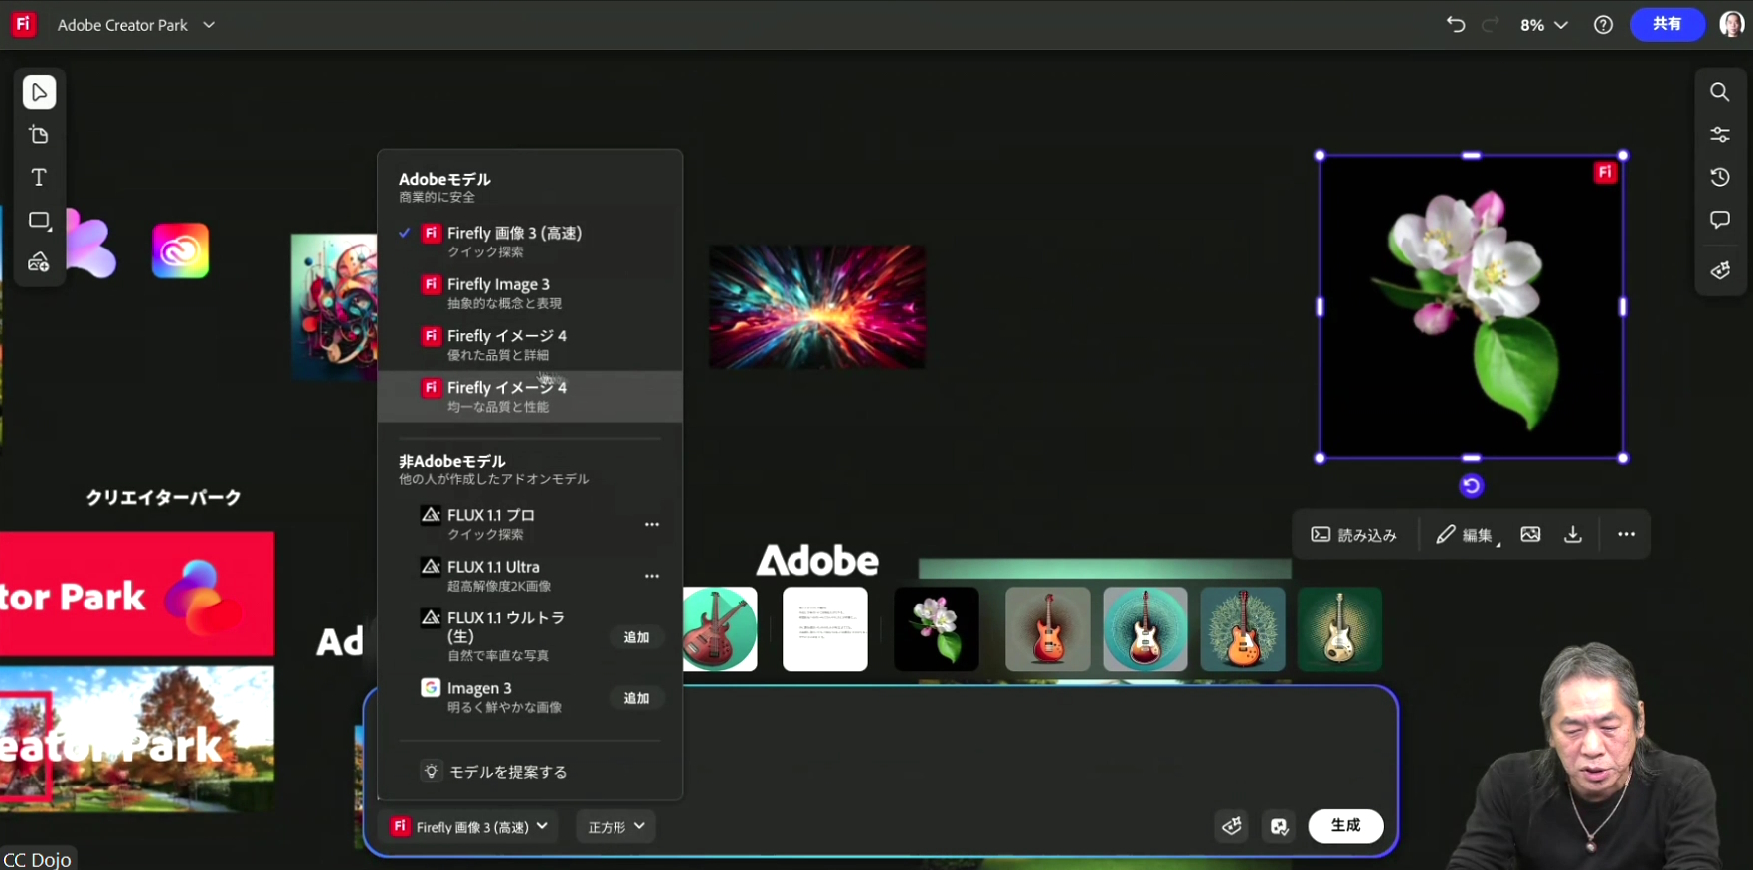Choose the Rectangle shape tool
Image resolution: width=1753 pixels, height=870 pixels.
coord(39,220)
